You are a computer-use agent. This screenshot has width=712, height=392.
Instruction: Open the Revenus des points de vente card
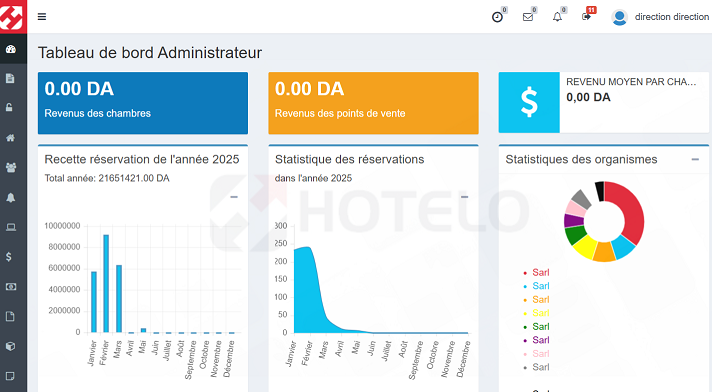(373, 103)
